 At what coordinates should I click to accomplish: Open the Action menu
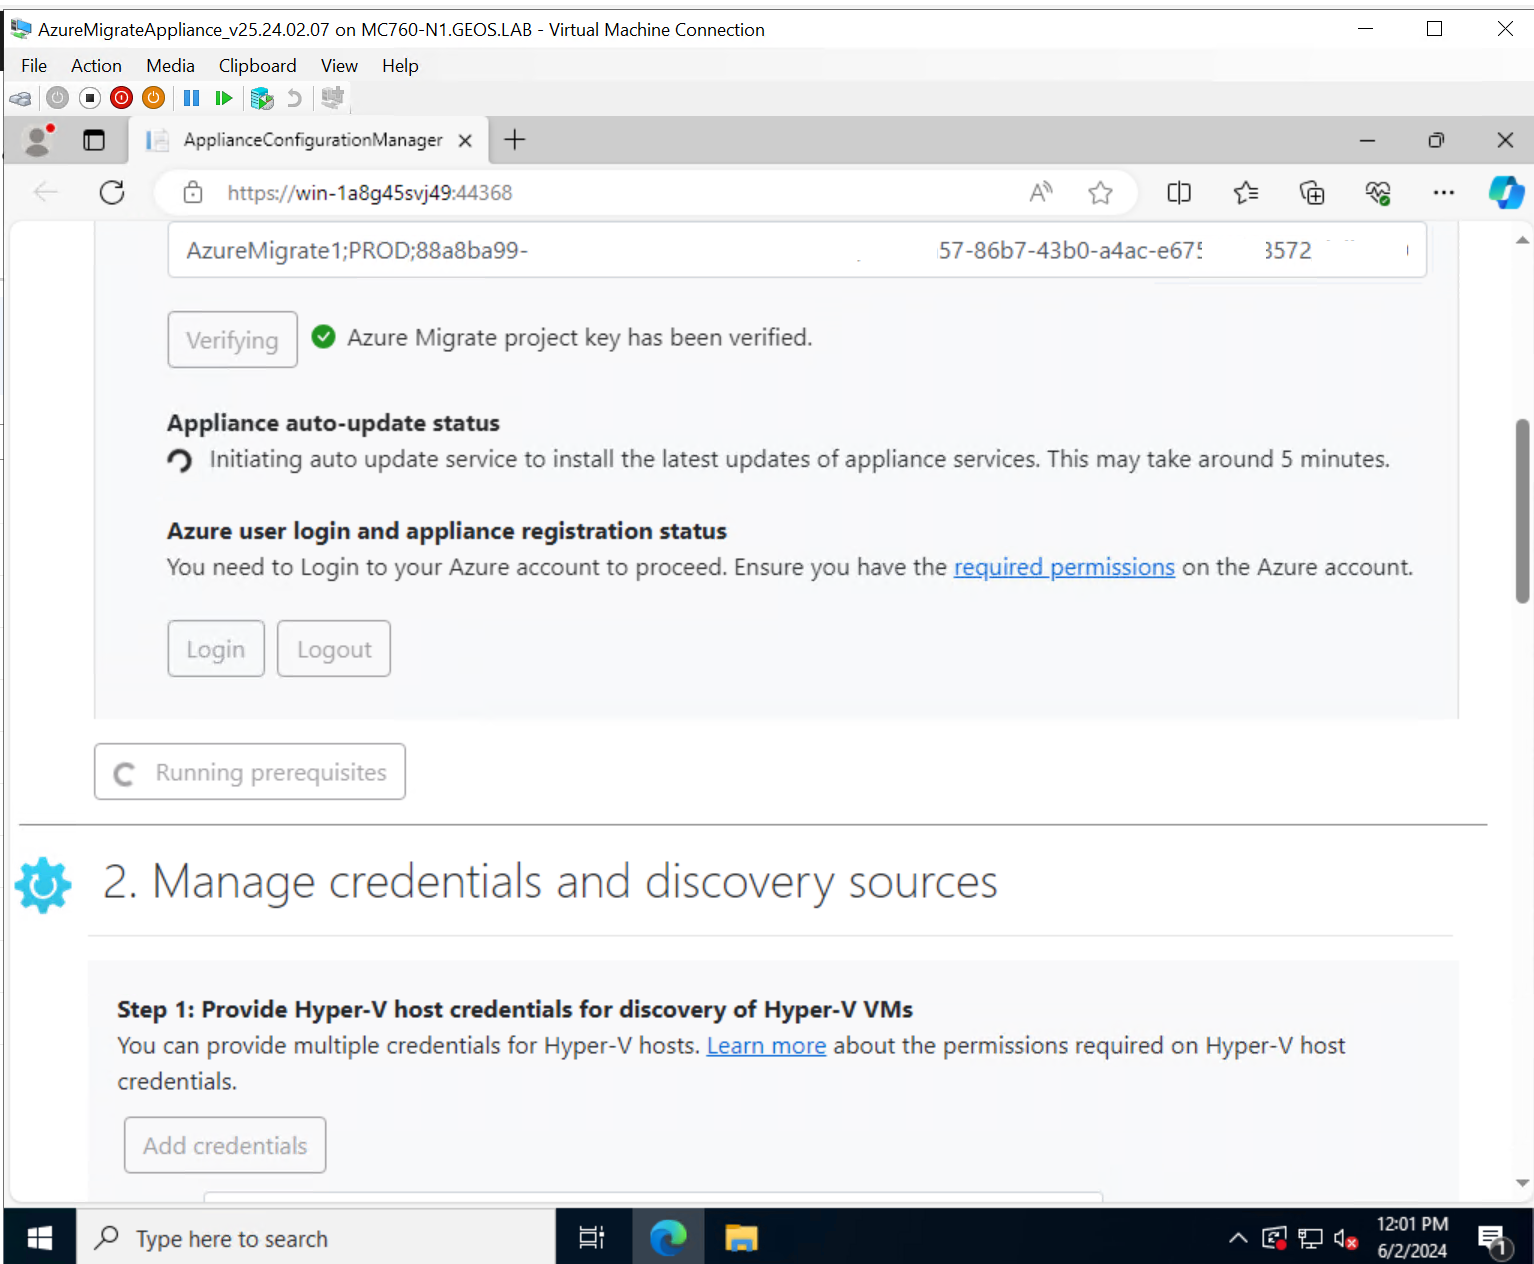pyautogui.click(x=96, y=65)
